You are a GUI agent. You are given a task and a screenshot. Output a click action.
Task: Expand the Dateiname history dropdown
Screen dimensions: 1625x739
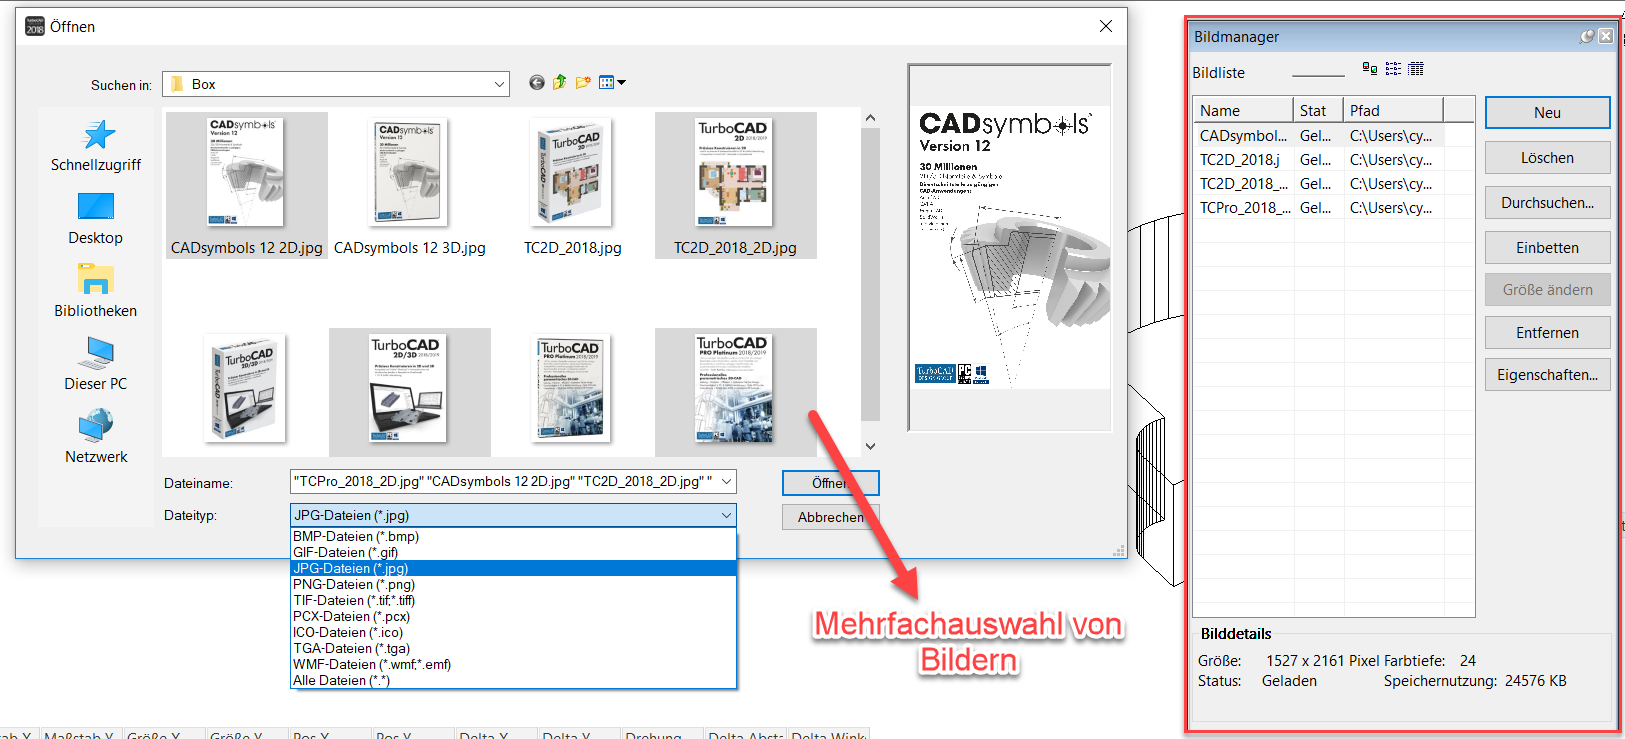726,482
